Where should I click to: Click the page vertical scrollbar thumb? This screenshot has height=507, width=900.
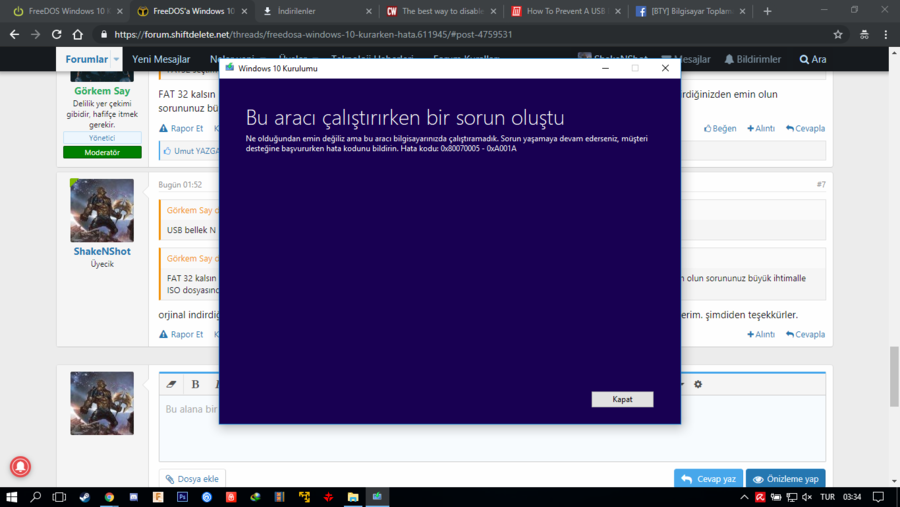tap(894, 376)
